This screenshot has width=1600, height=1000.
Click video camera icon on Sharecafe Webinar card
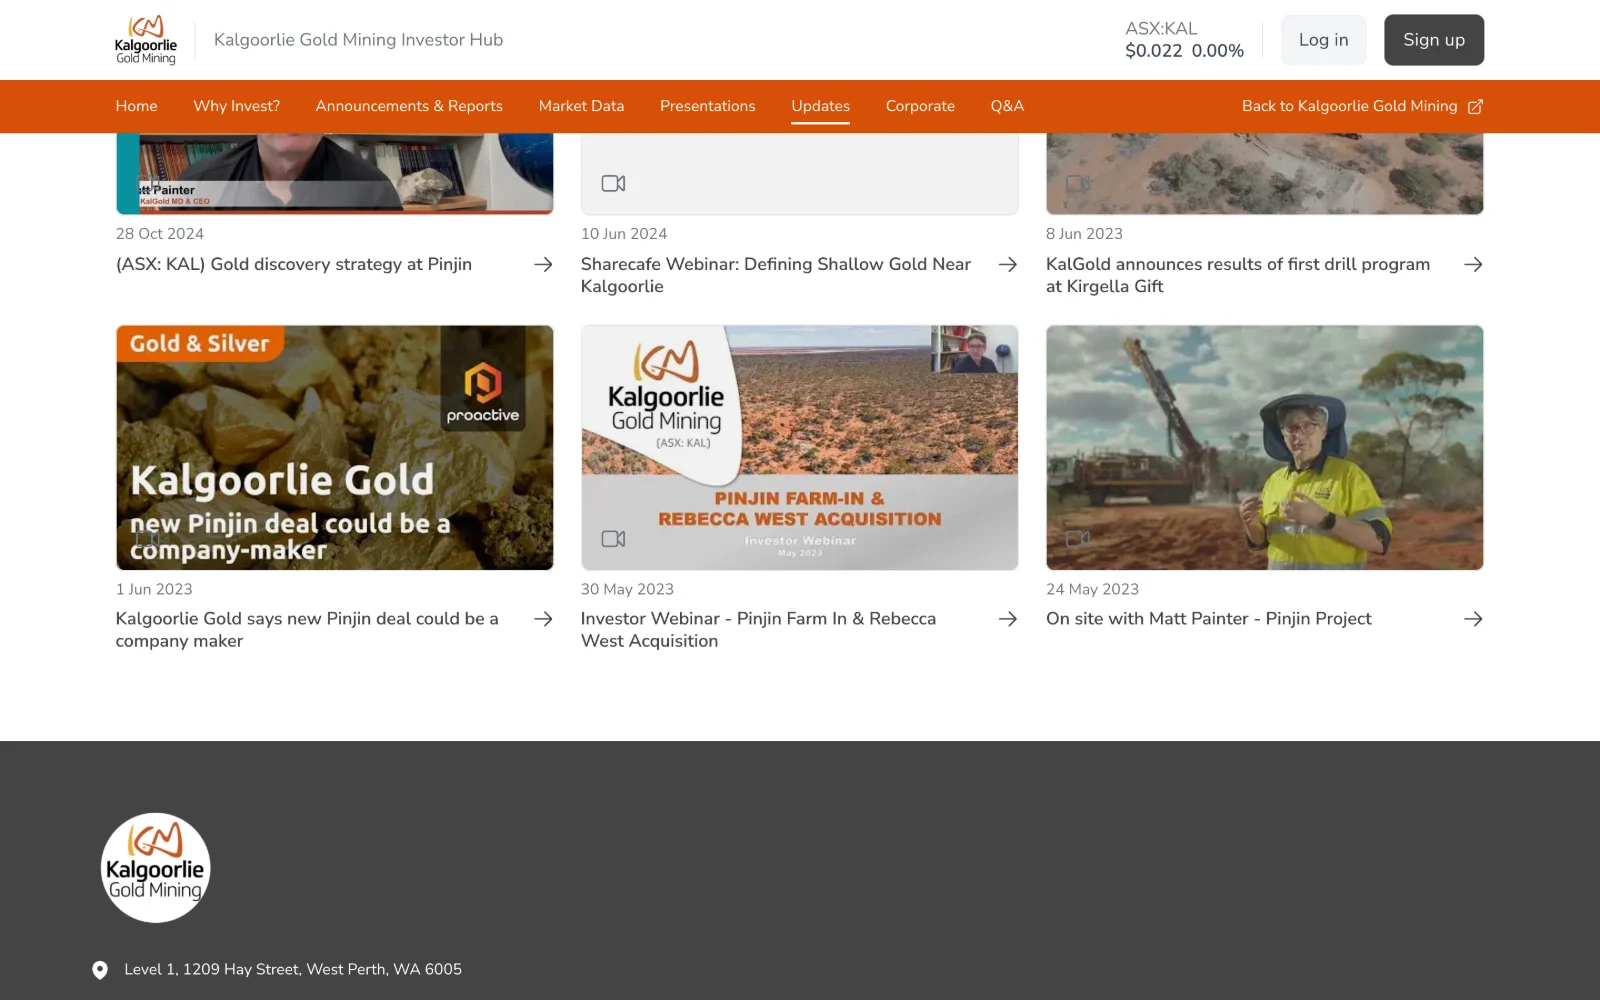[x=613, y=184]
